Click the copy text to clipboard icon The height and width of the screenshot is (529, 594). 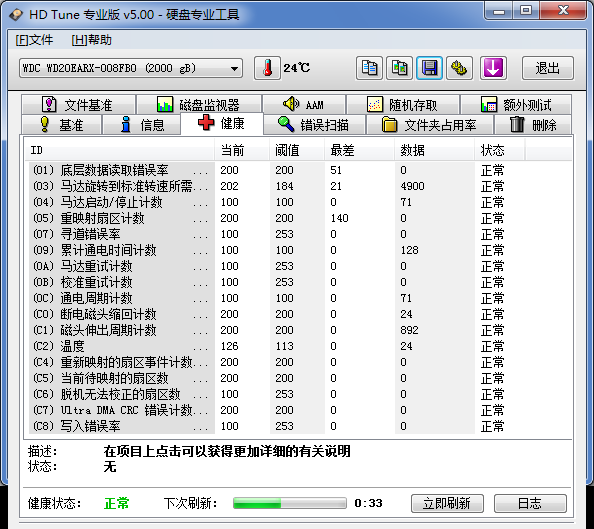pyautogui.click(x=369, y=68)
